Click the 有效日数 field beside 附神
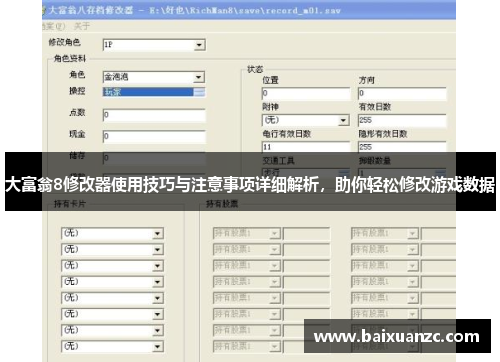 (402, 120)
